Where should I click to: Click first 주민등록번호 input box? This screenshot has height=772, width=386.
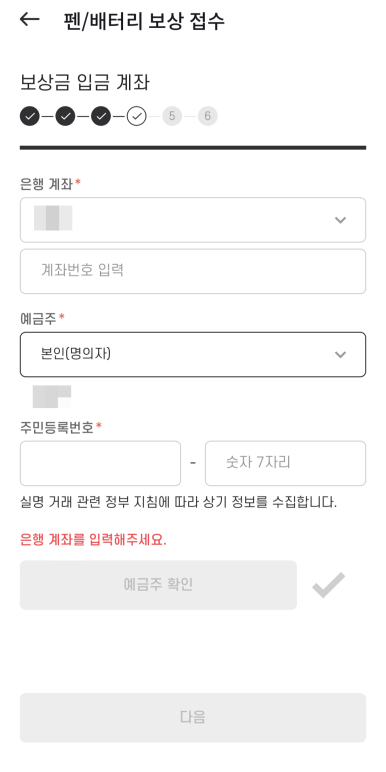tap(100, 463)
